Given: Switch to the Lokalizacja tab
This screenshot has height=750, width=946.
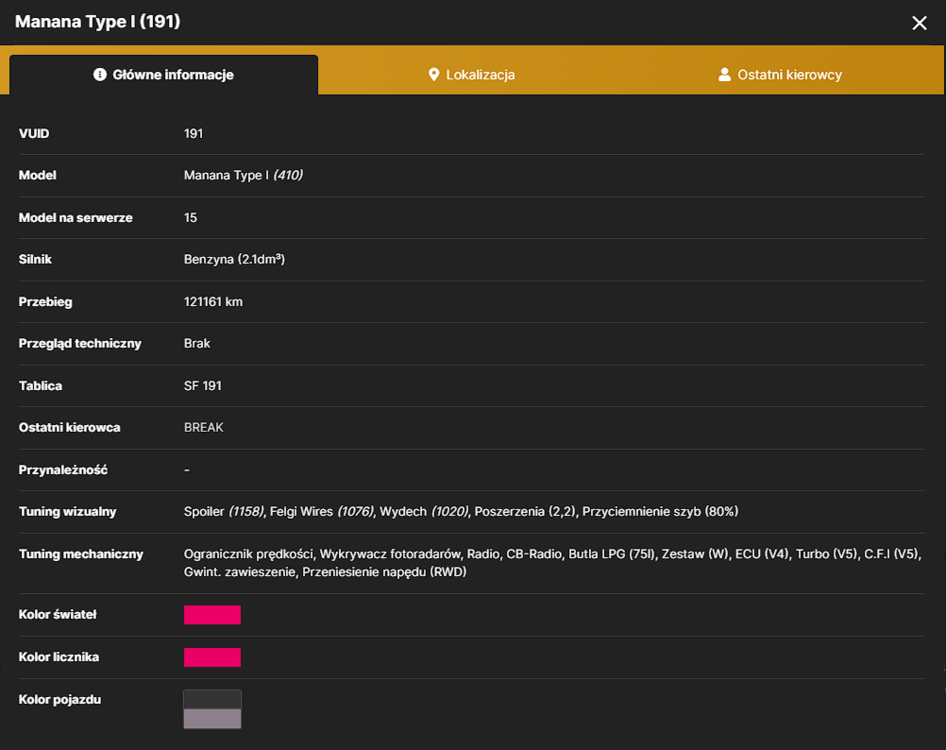Looking at the screenshot, I should pos(471,75).
